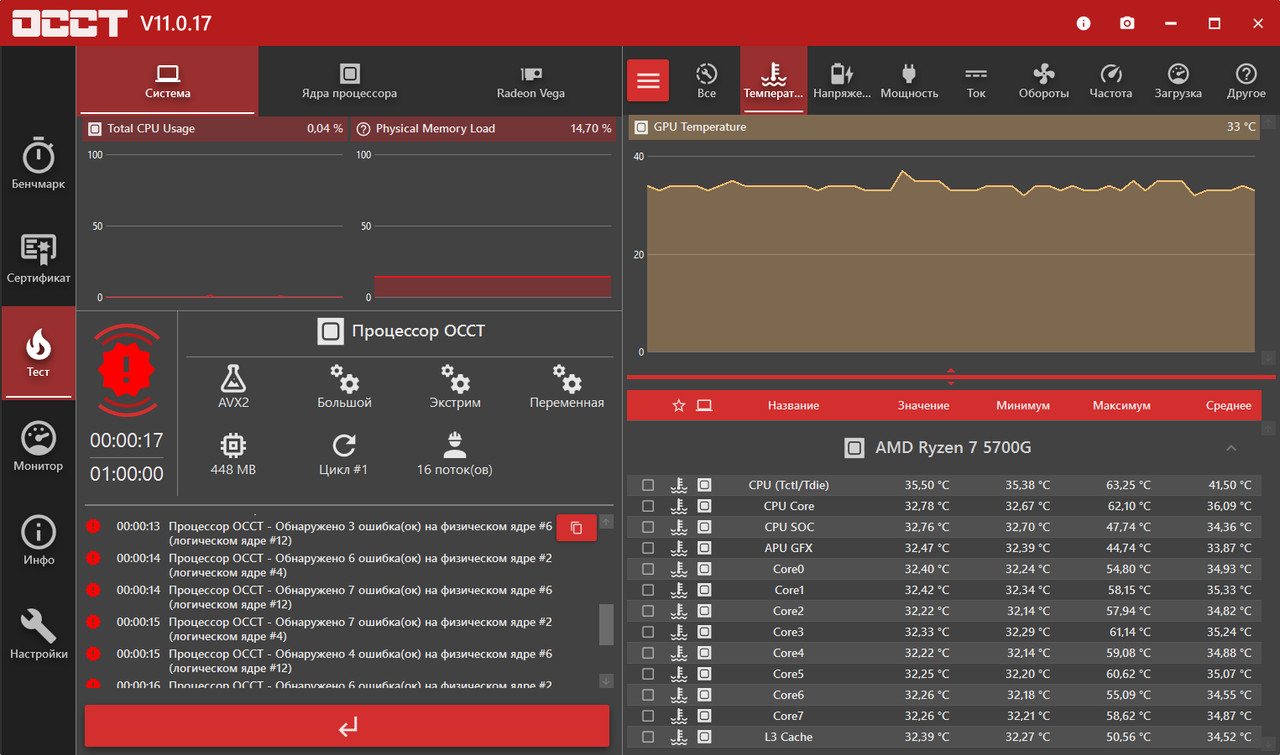Click the Переменная load type icon
This screenshot has height=755, width=1280.
pos(566,378)
